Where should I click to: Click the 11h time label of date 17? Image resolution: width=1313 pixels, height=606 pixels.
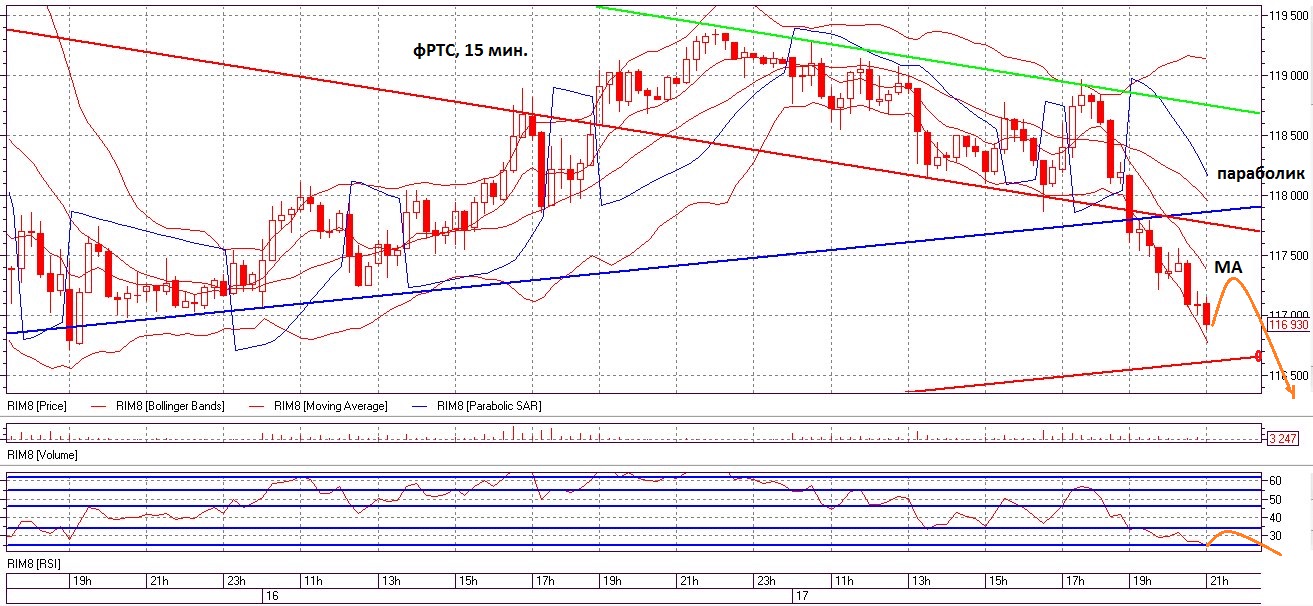click(x=844, y=581)
